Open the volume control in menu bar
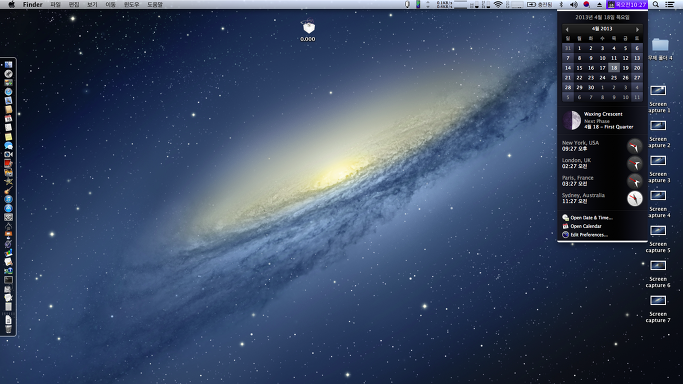The image size is (683, 384). pos(574,4)
